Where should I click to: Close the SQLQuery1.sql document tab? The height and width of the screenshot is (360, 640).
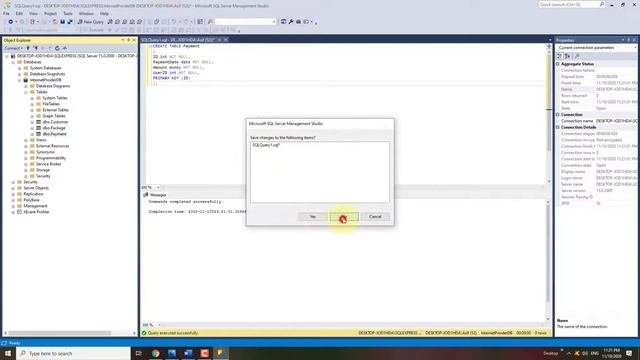pos(226,40)
